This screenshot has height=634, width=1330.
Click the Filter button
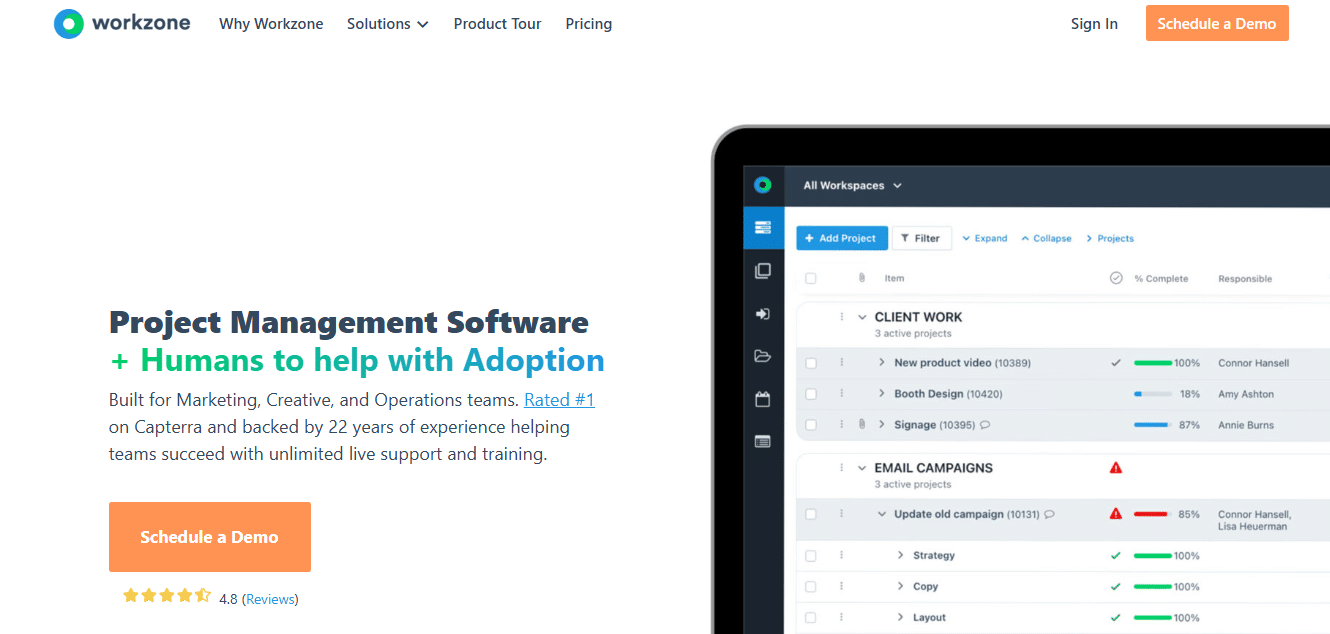[921, 238]
